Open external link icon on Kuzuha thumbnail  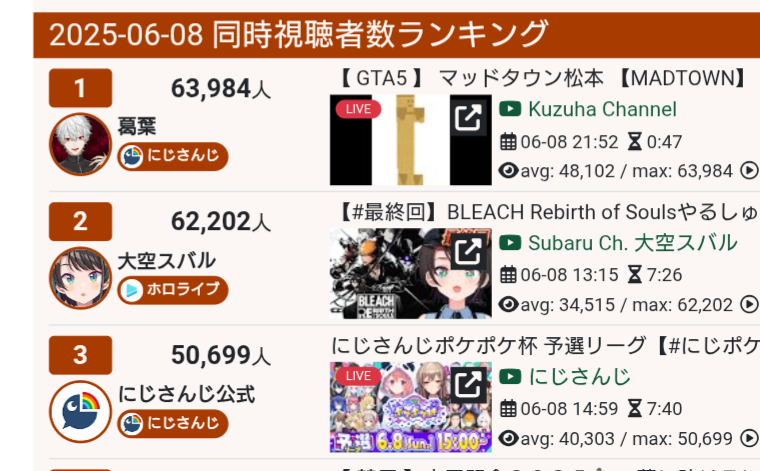pyautogui.click(x=468, y=117)
